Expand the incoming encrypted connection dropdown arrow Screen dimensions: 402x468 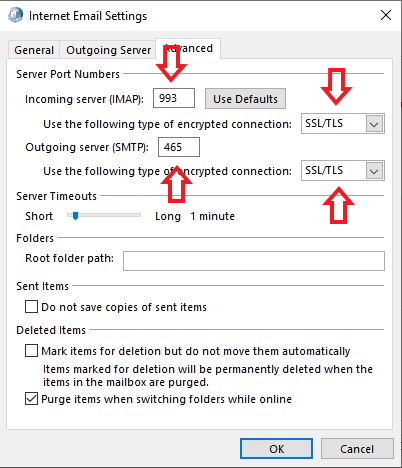pos(374,124)
